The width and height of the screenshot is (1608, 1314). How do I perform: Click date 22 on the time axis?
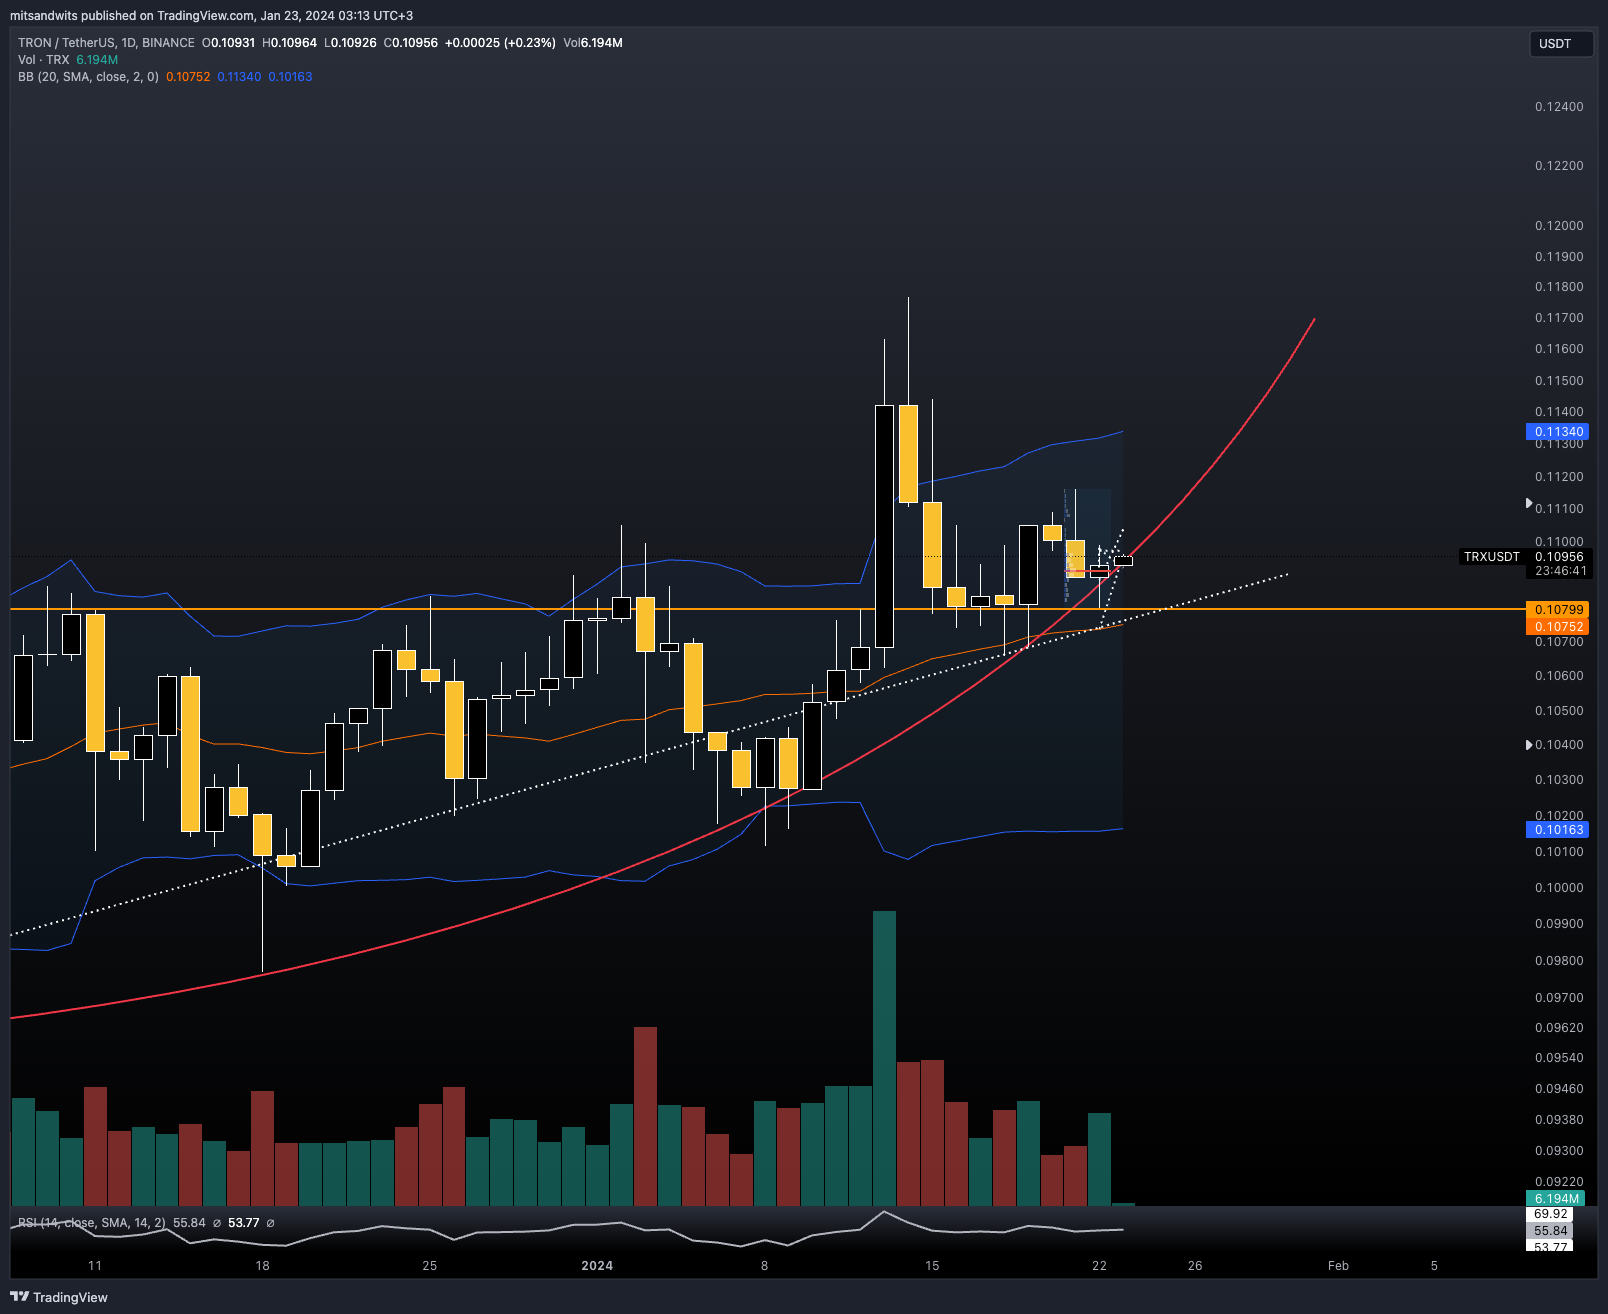(x=1099, y=1266)
